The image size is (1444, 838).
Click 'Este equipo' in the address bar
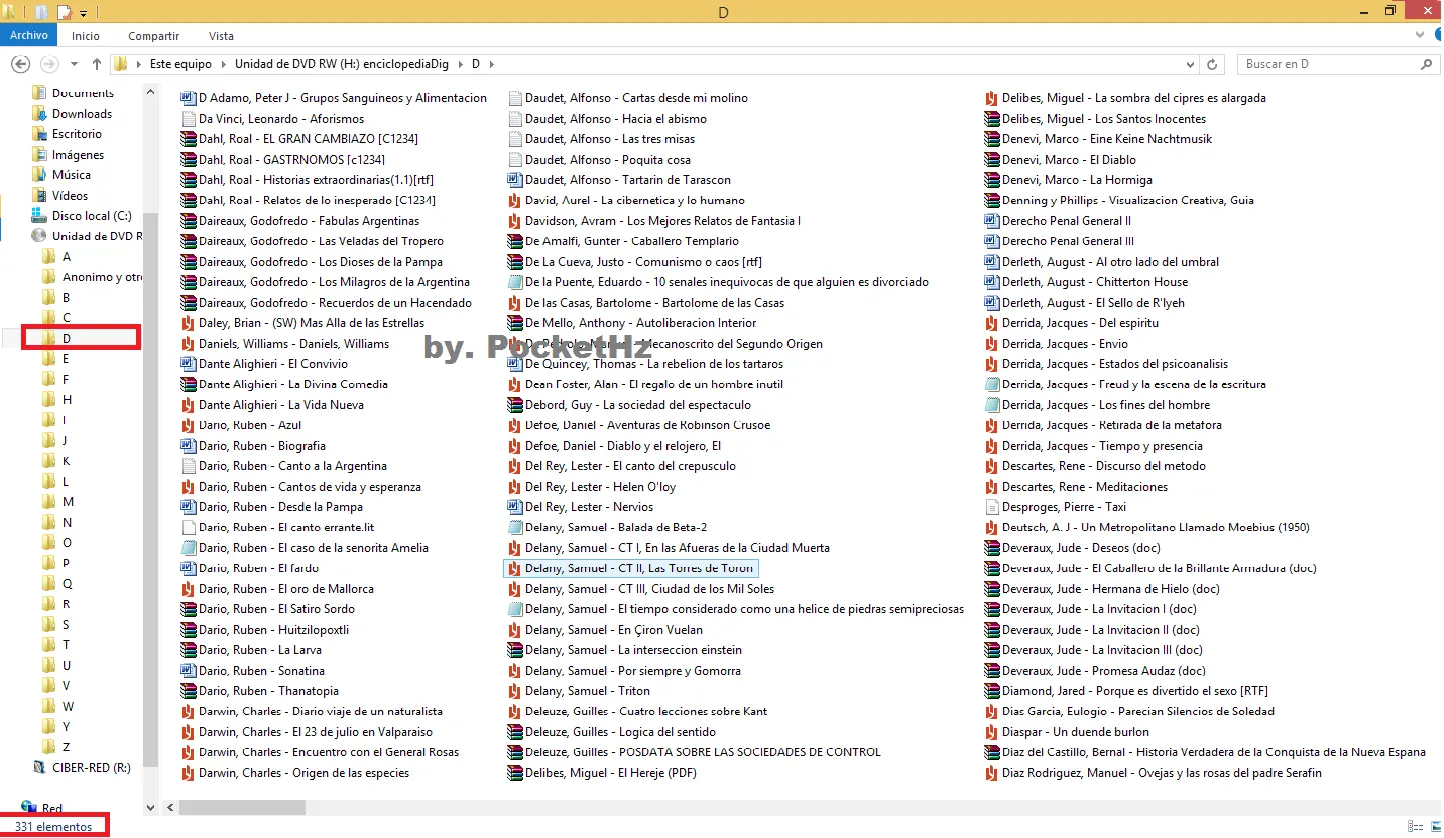click(x=181, y=64)
